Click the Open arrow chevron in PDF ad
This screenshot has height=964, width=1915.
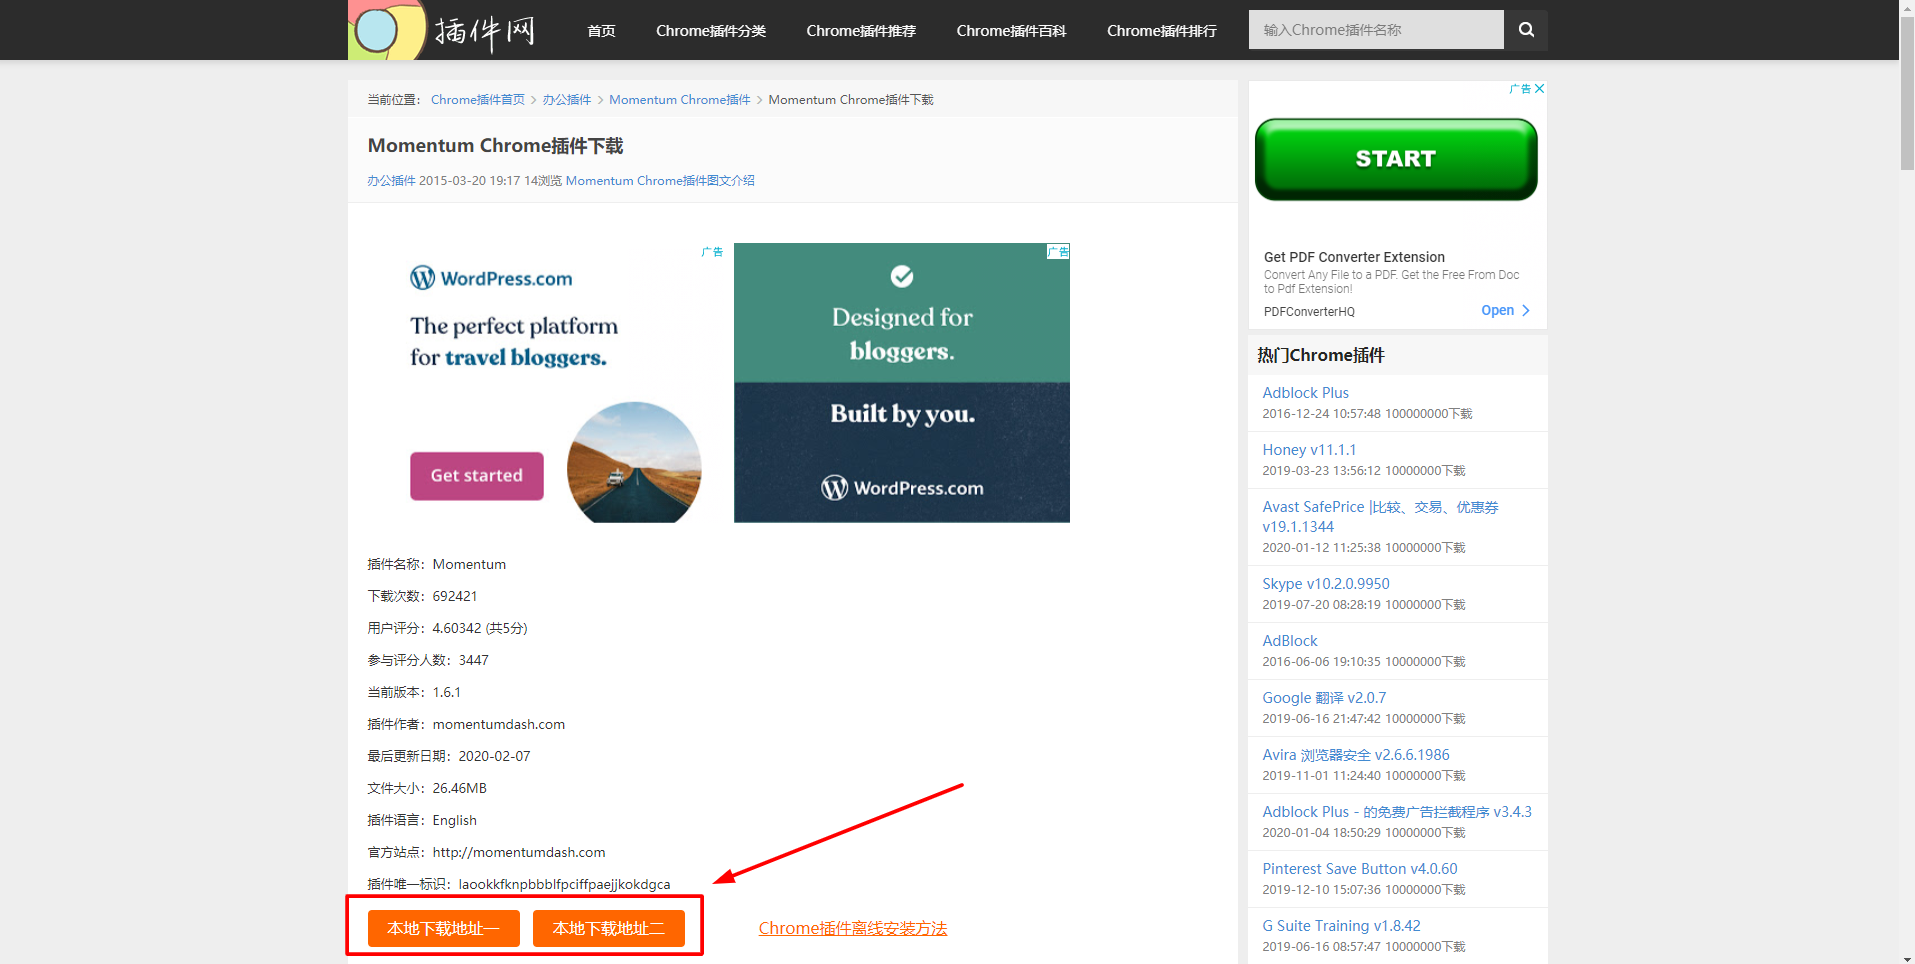1526,311
